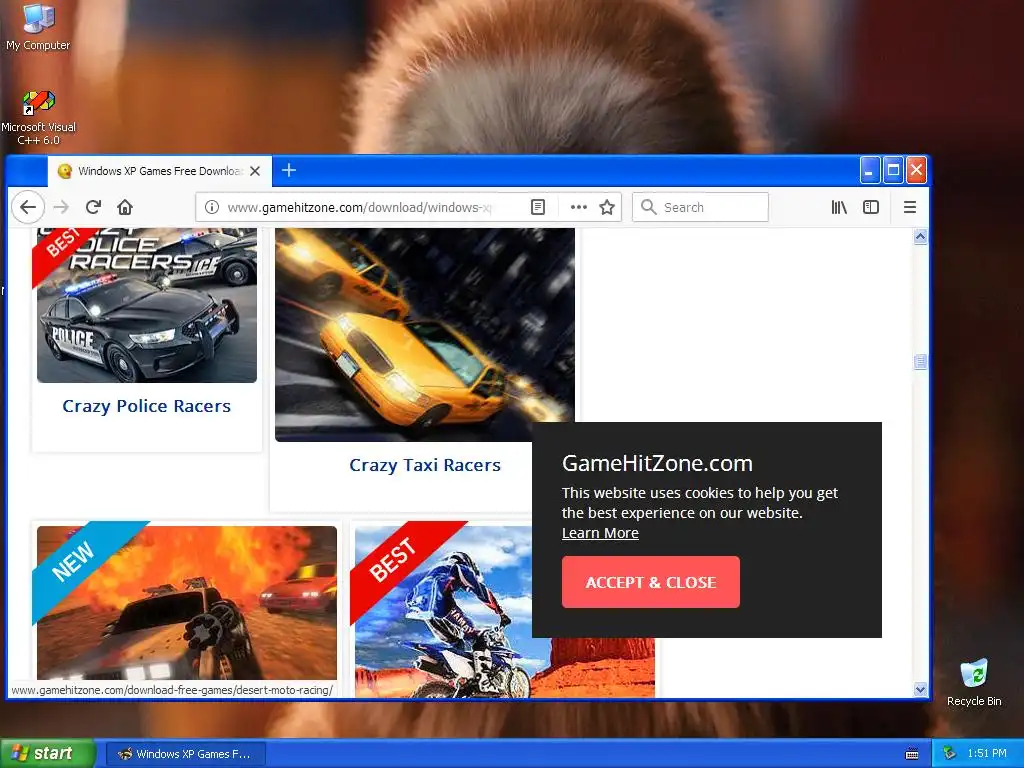Select the Windows XP Games Free Download tab
Viewport: 1024px width, 768px height.
coord(159,171)
